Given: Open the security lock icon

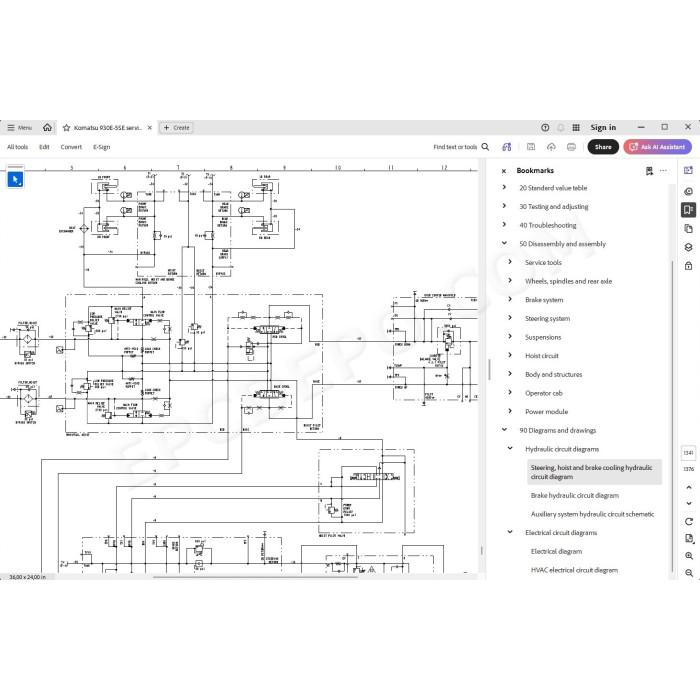Looking at the screenshot, I should coord(688,266).
